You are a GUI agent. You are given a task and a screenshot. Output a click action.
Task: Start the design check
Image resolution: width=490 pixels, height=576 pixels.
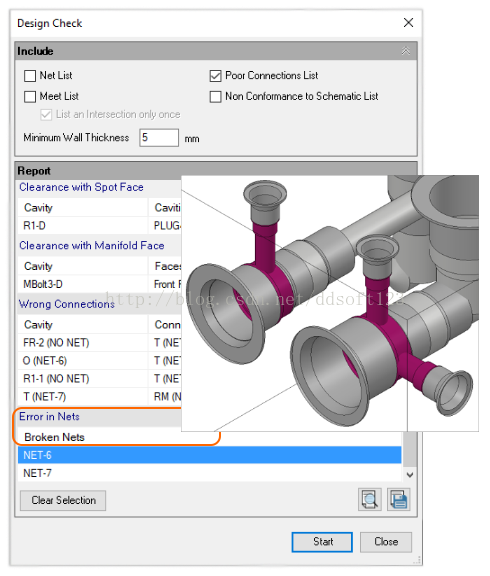click(x=322, y=542)
